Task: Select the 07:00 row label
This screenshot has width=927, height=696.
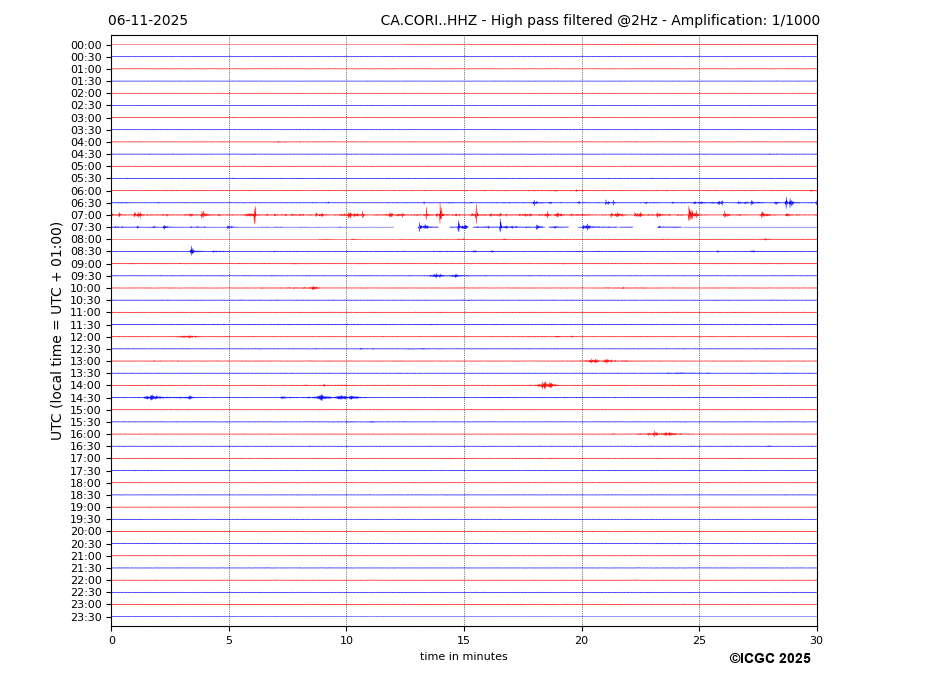Action: tap(86, 216)
